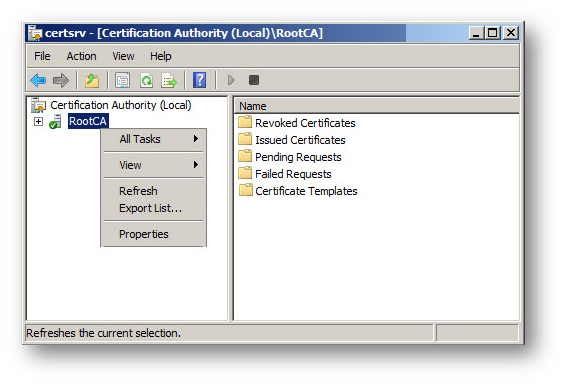Screen dimensions: 567x387
Task: Select the Certification Authority (Local) tree label
Action: point(121,105)
